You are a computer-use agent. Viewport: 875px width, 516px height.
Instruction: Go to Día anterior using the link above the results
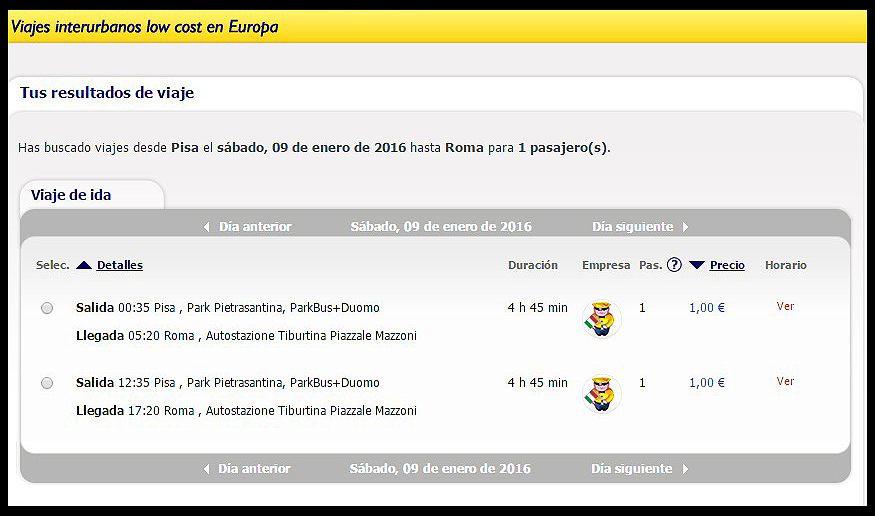click(255, 227)
